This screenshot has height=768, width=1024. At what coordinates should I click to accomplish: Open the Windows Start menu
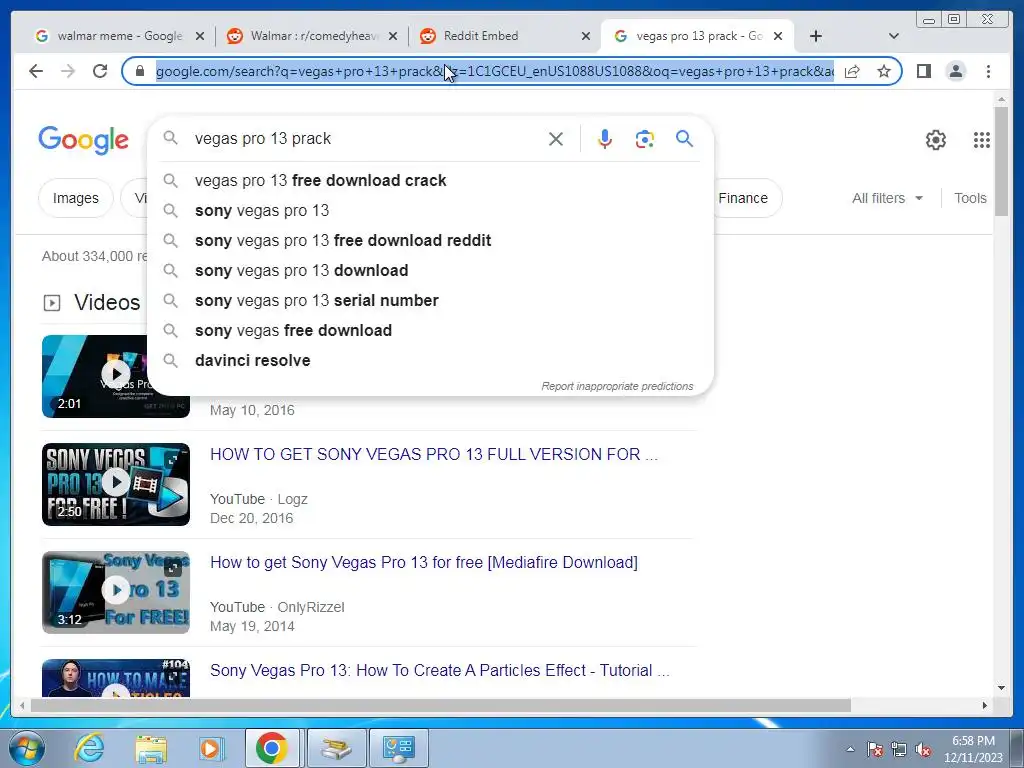point(26,748)
